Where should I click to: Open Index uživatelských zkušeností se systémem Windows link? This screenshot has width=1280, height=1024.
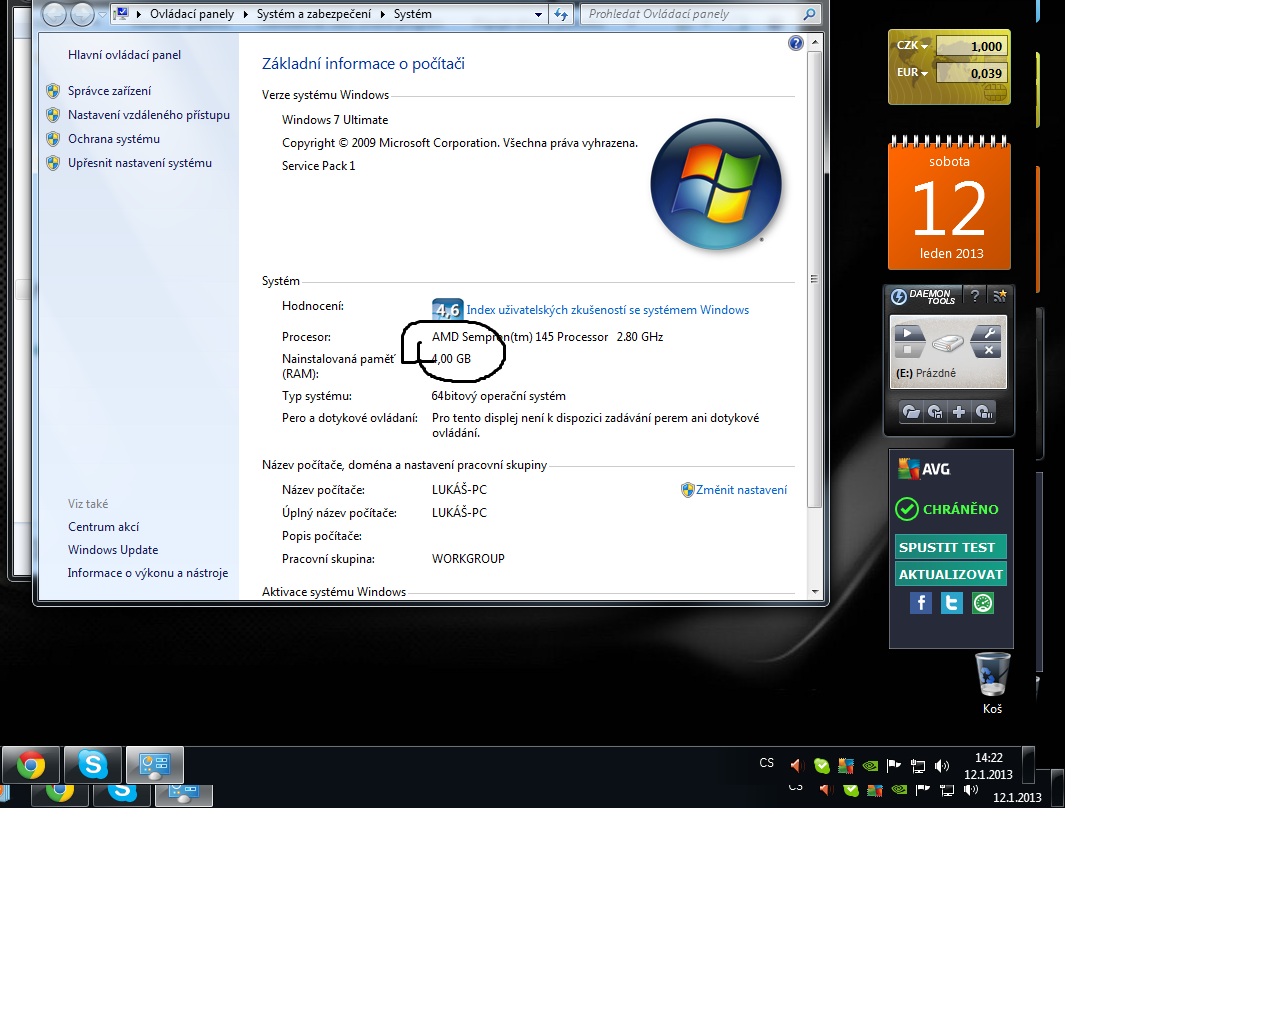coord(607,310)
